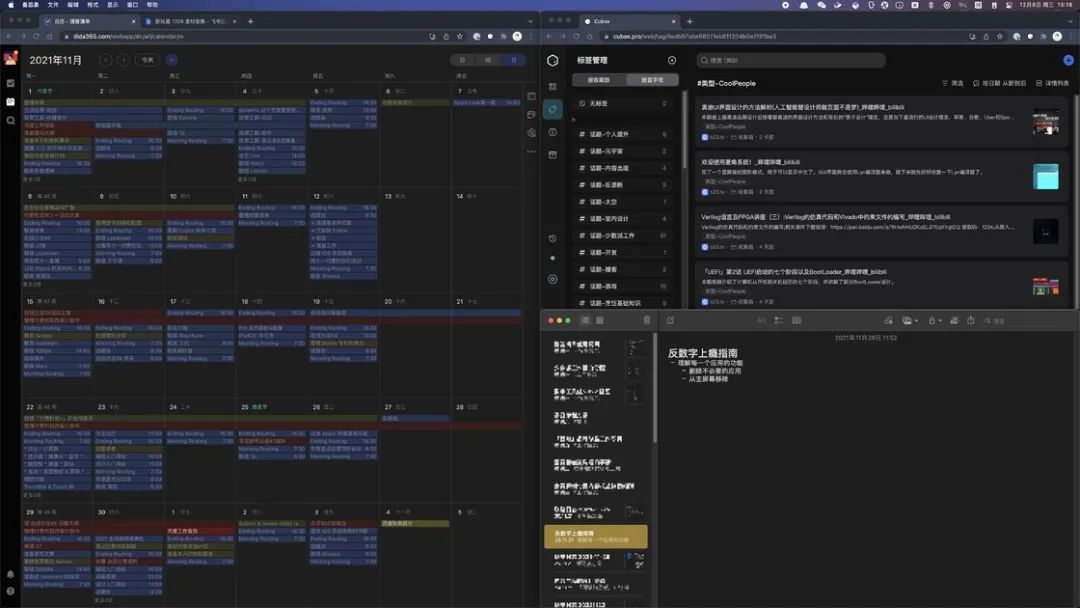Click the blue add button beside 今天

(172, 60)
